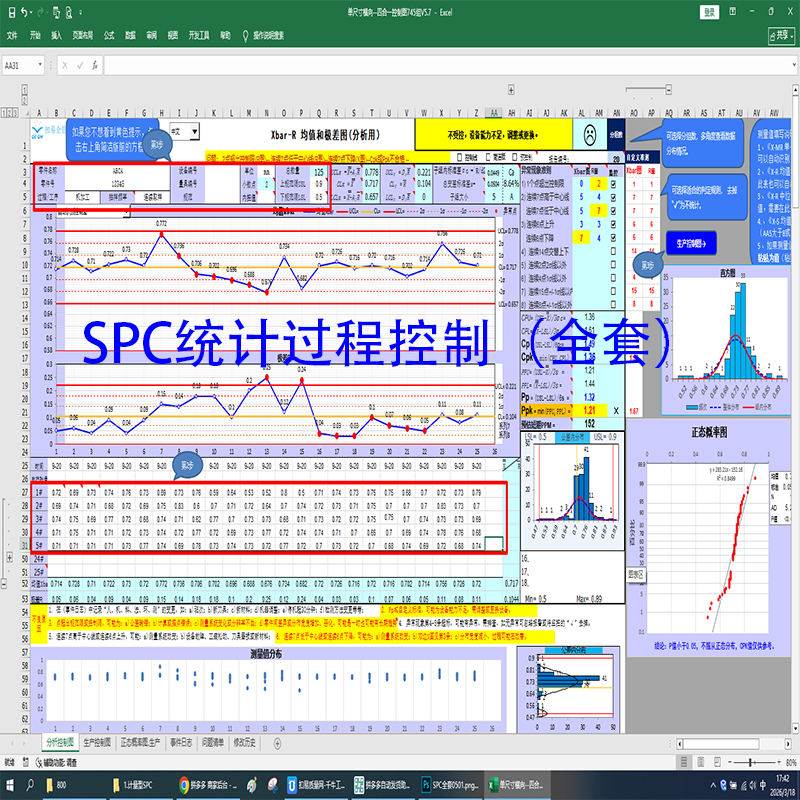Open the 开发工具 ribbon tab
This screenshot has width=800, height=800.
pos(198,35)
